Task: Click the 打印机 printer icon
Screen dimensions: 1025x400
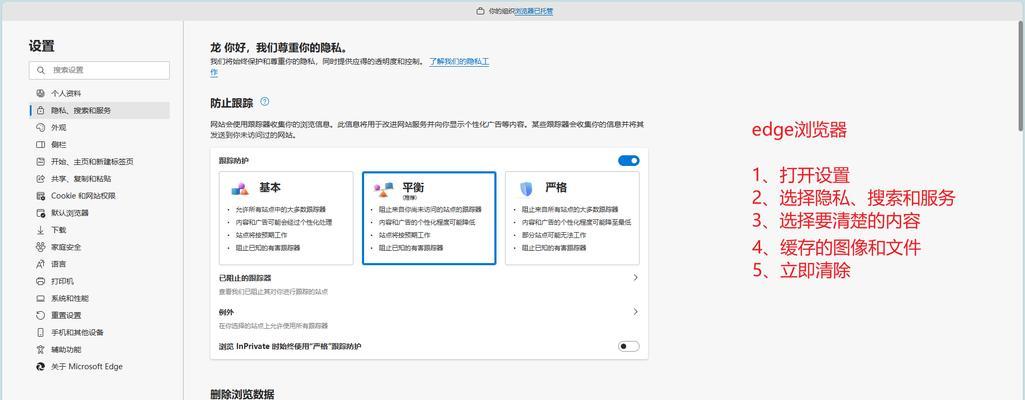Action: pyautogui.click(x=40, y=281)
